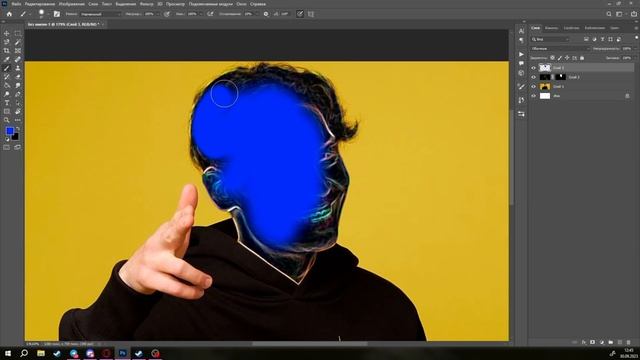The height and width of the screenshot is (360, 640).
Task: Click the layer opacity value field
Action: 627,49
